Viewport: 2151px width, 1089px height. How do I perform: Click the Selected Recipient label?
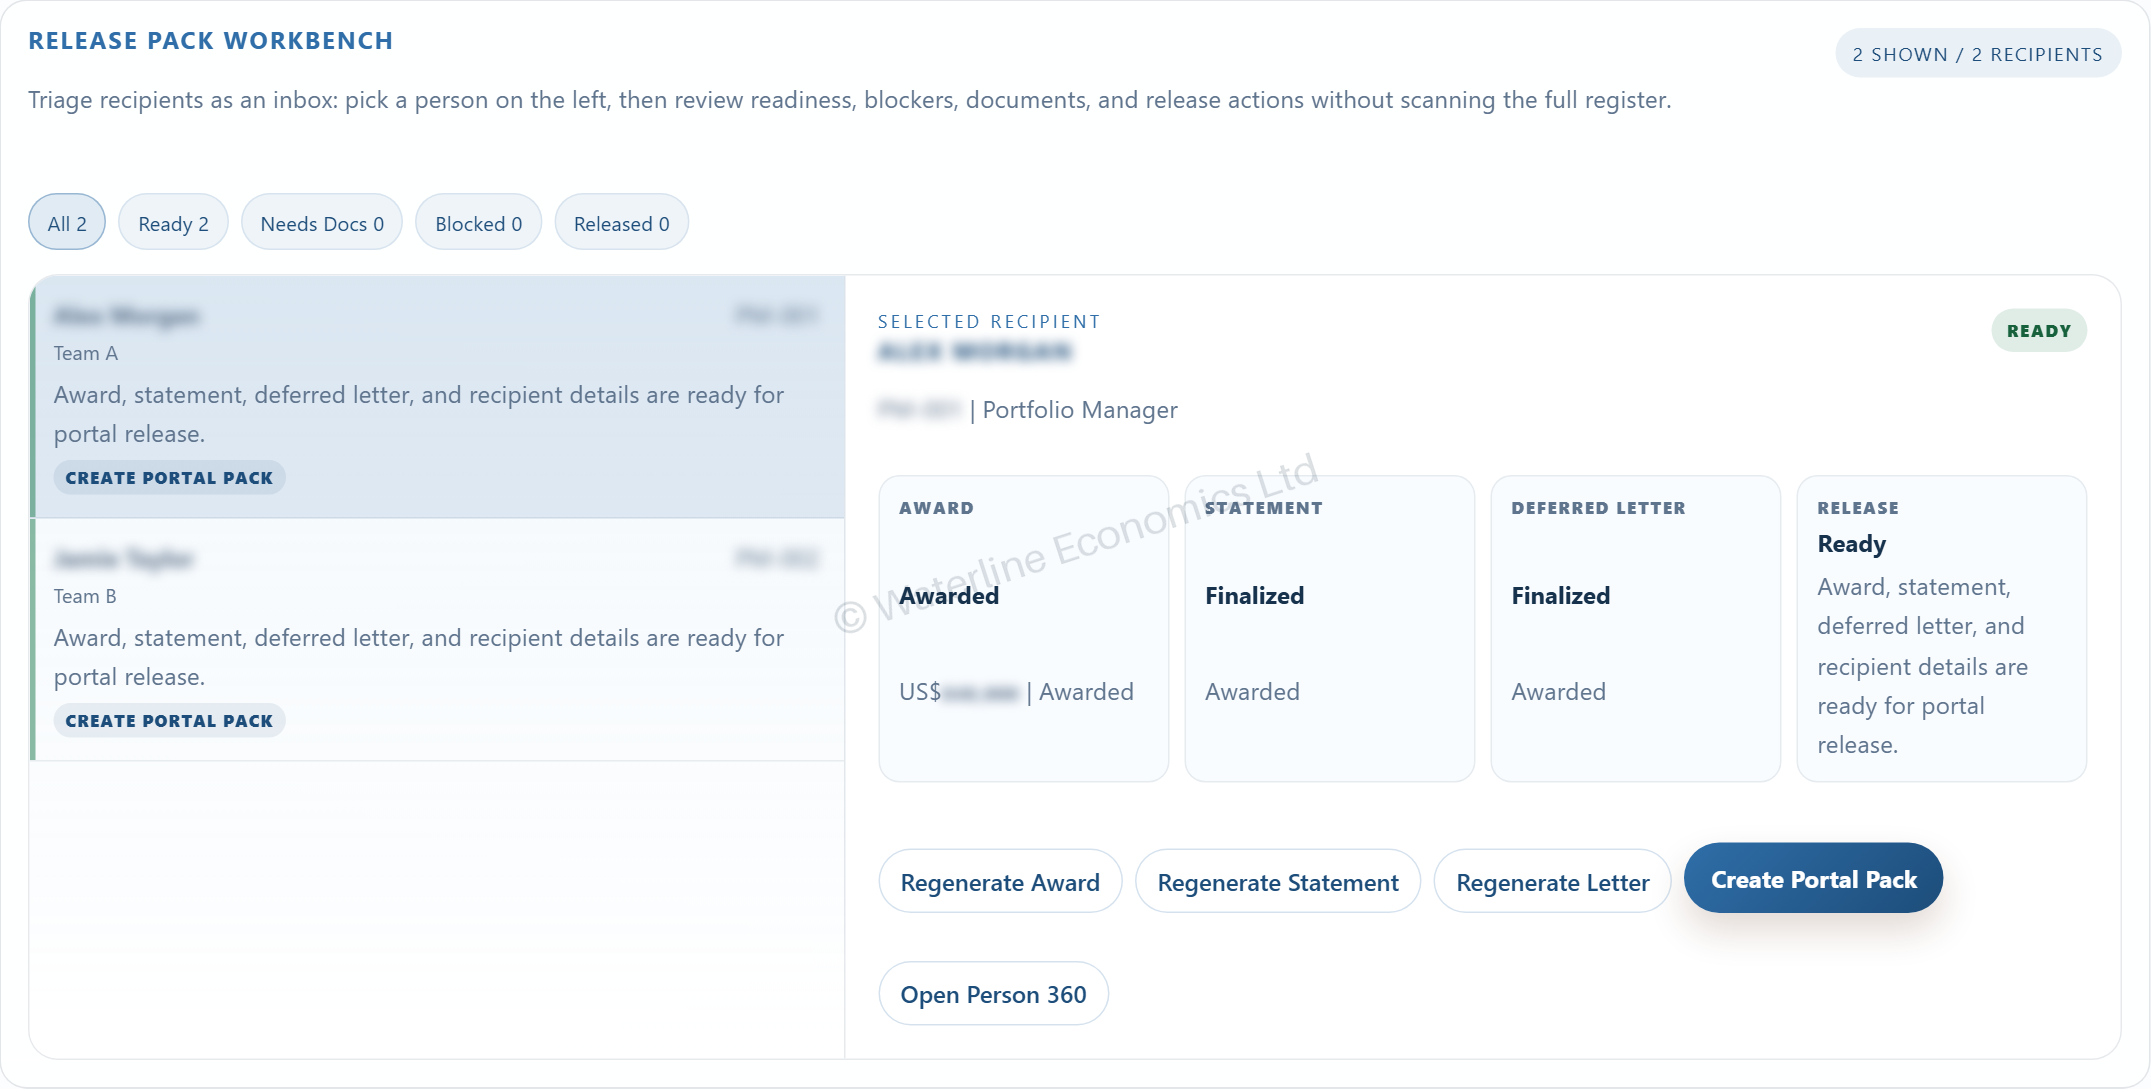coord(989,322)
